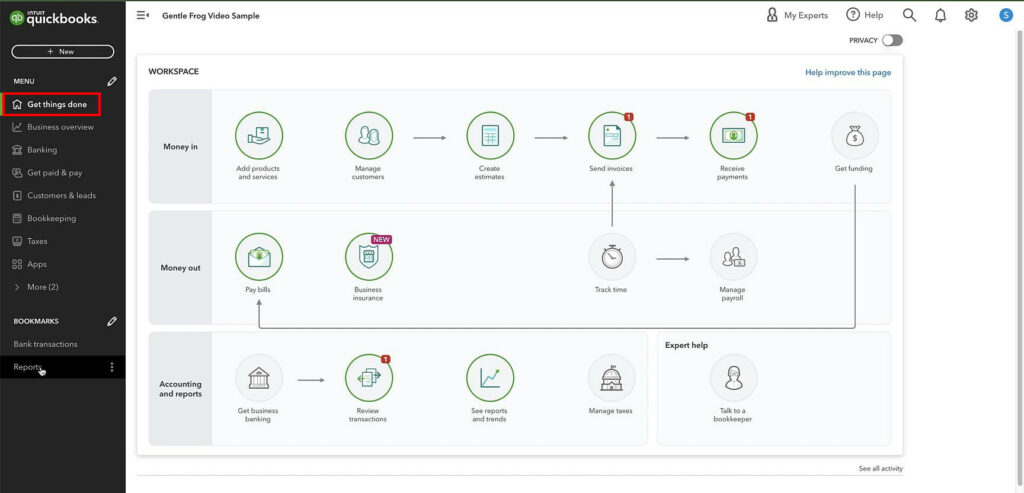
Task: Open the Manage taxes icon
Action: click(x=612, y=378)
